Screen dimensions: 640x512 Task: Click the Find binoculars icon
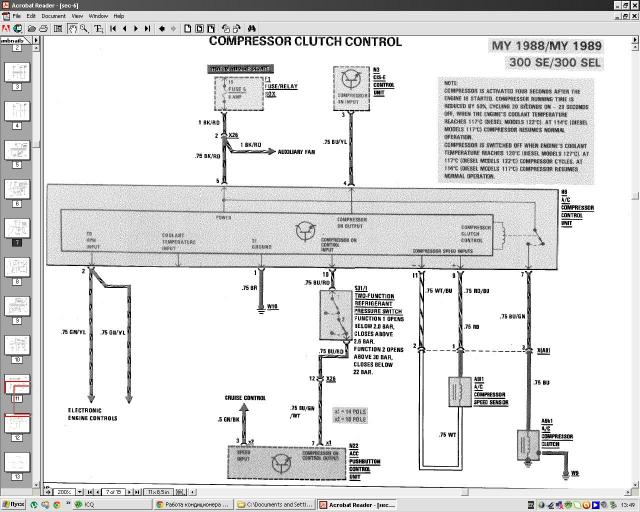[252, 29]
